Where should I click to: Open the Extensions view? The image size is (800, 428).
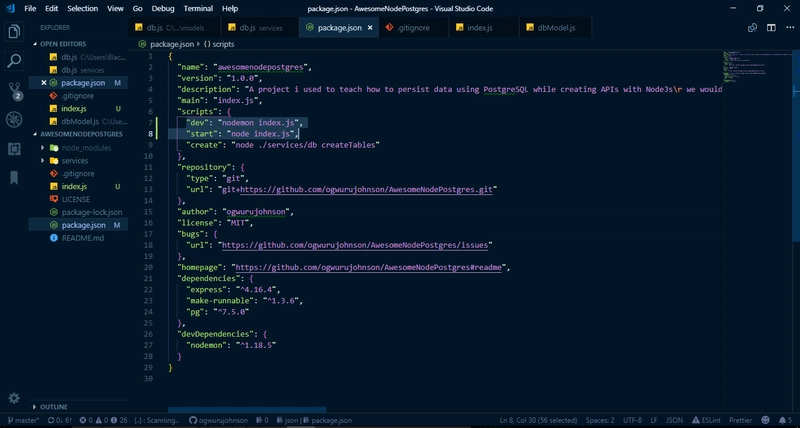pos(14,149)
